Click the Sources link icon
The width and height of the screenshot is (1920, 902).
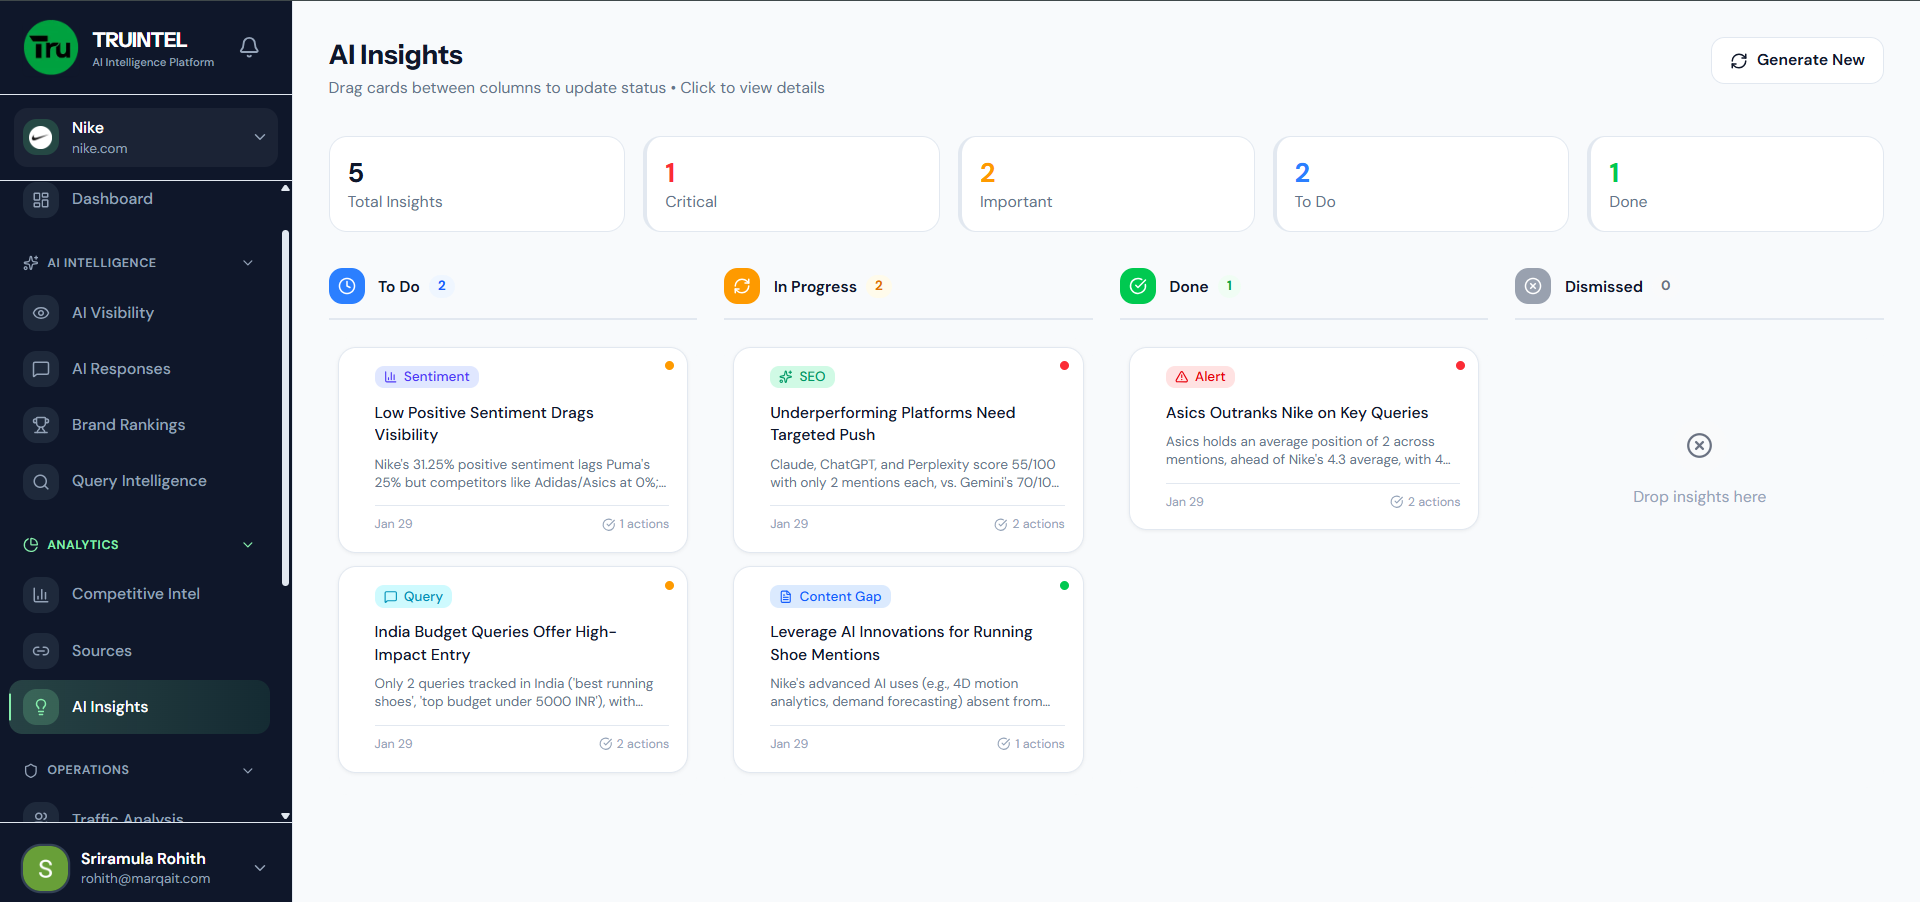[x=41, y=651]
